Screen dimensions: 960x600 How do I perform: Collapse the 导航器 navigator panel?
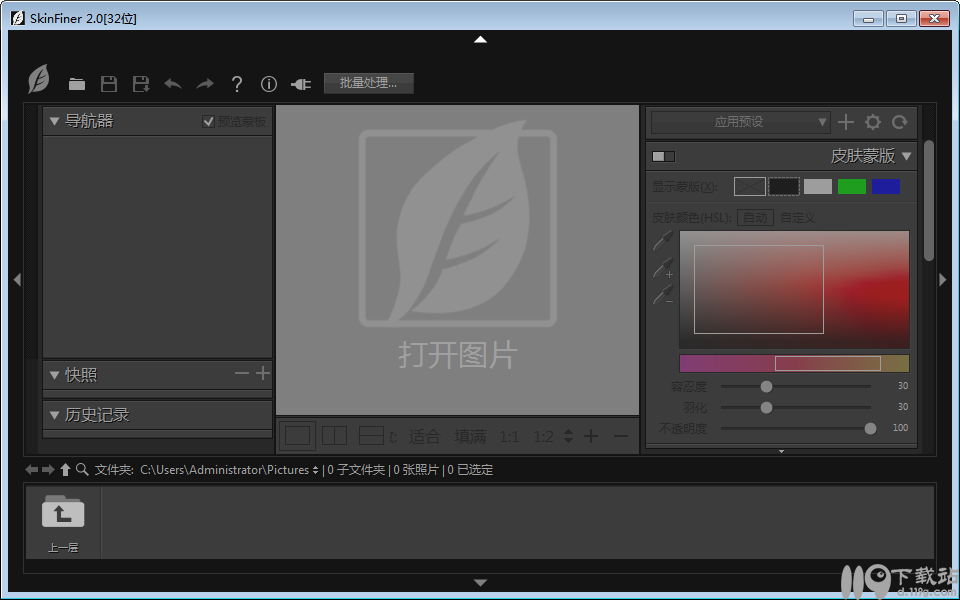(54, 121)
